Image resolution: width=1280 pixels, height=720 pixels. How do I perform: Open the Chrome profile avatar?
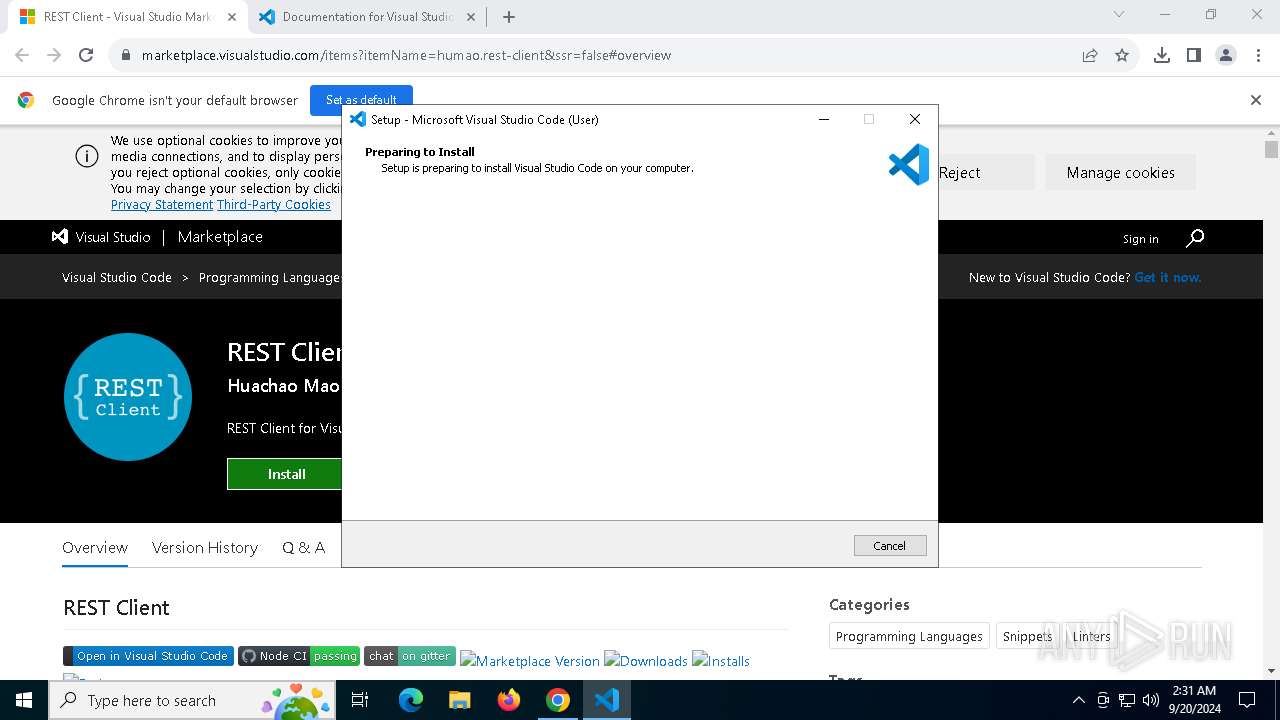1226,55
